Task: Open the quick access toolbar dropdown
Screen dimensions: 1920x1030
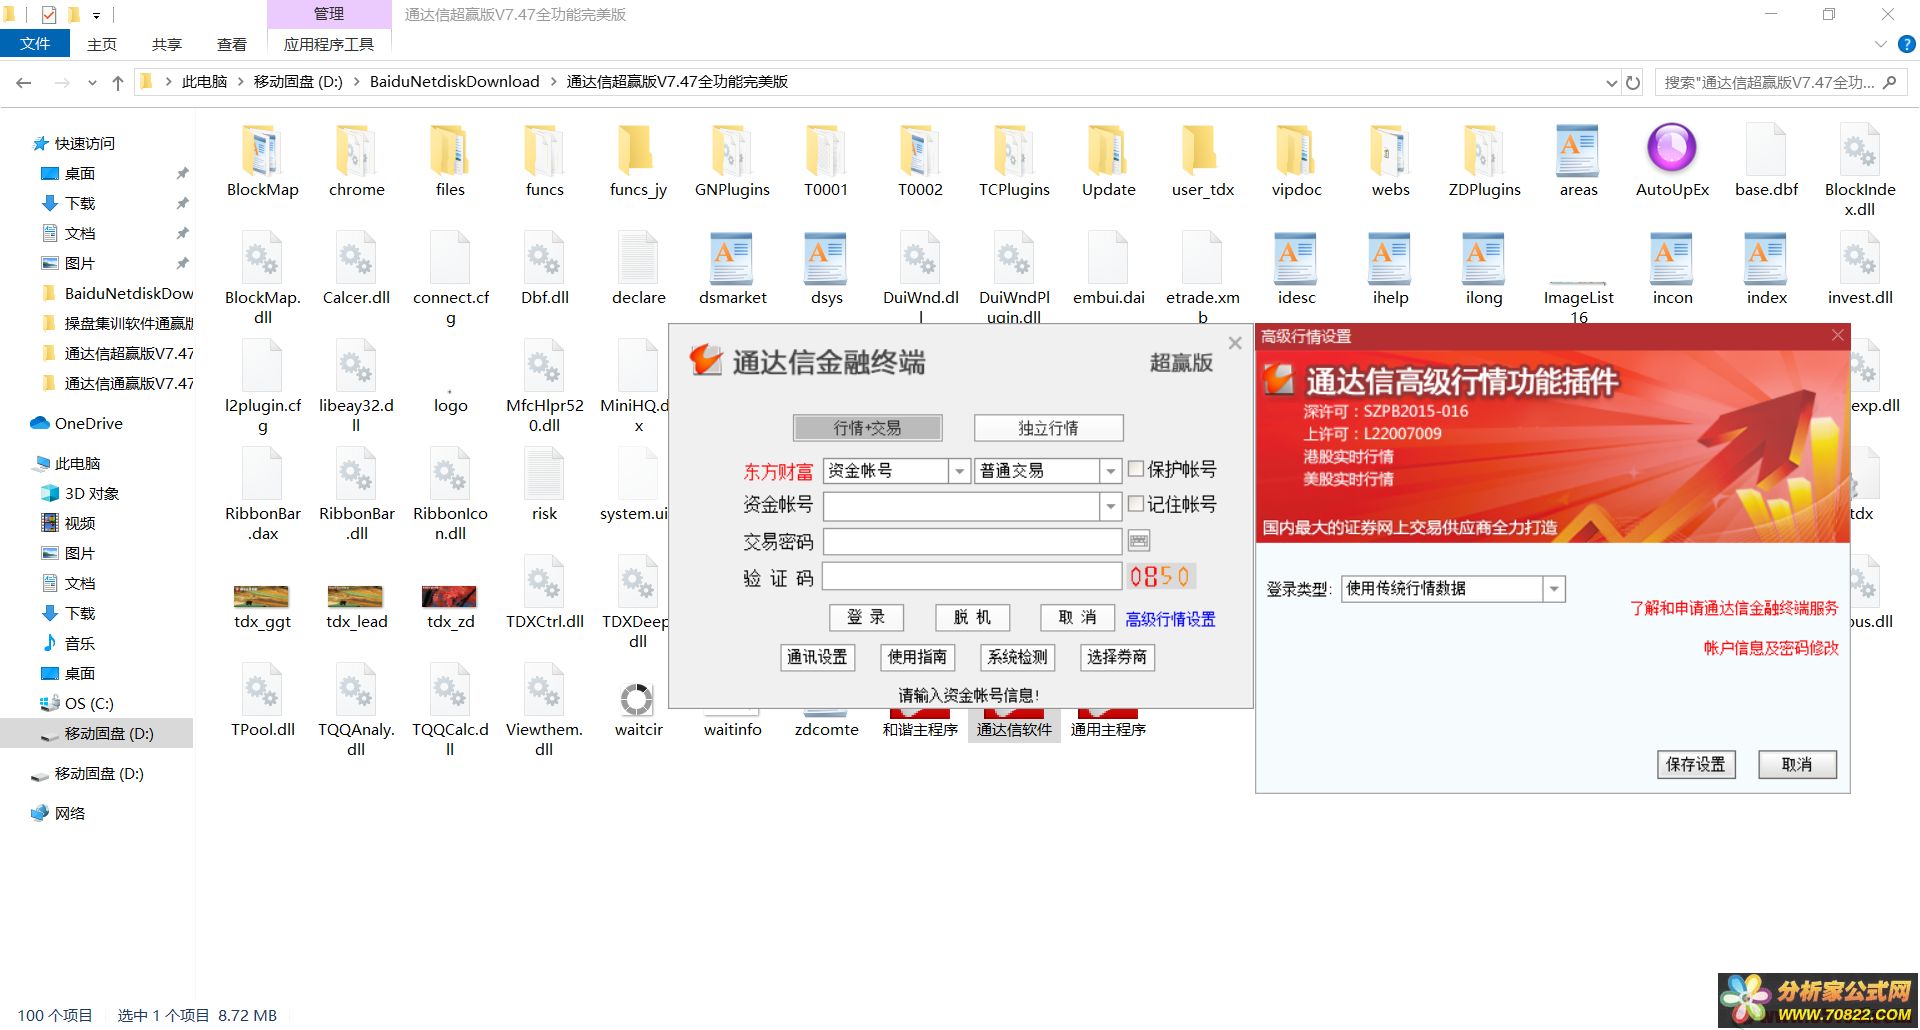Action: pyautogui.click(x=97, y=15)
